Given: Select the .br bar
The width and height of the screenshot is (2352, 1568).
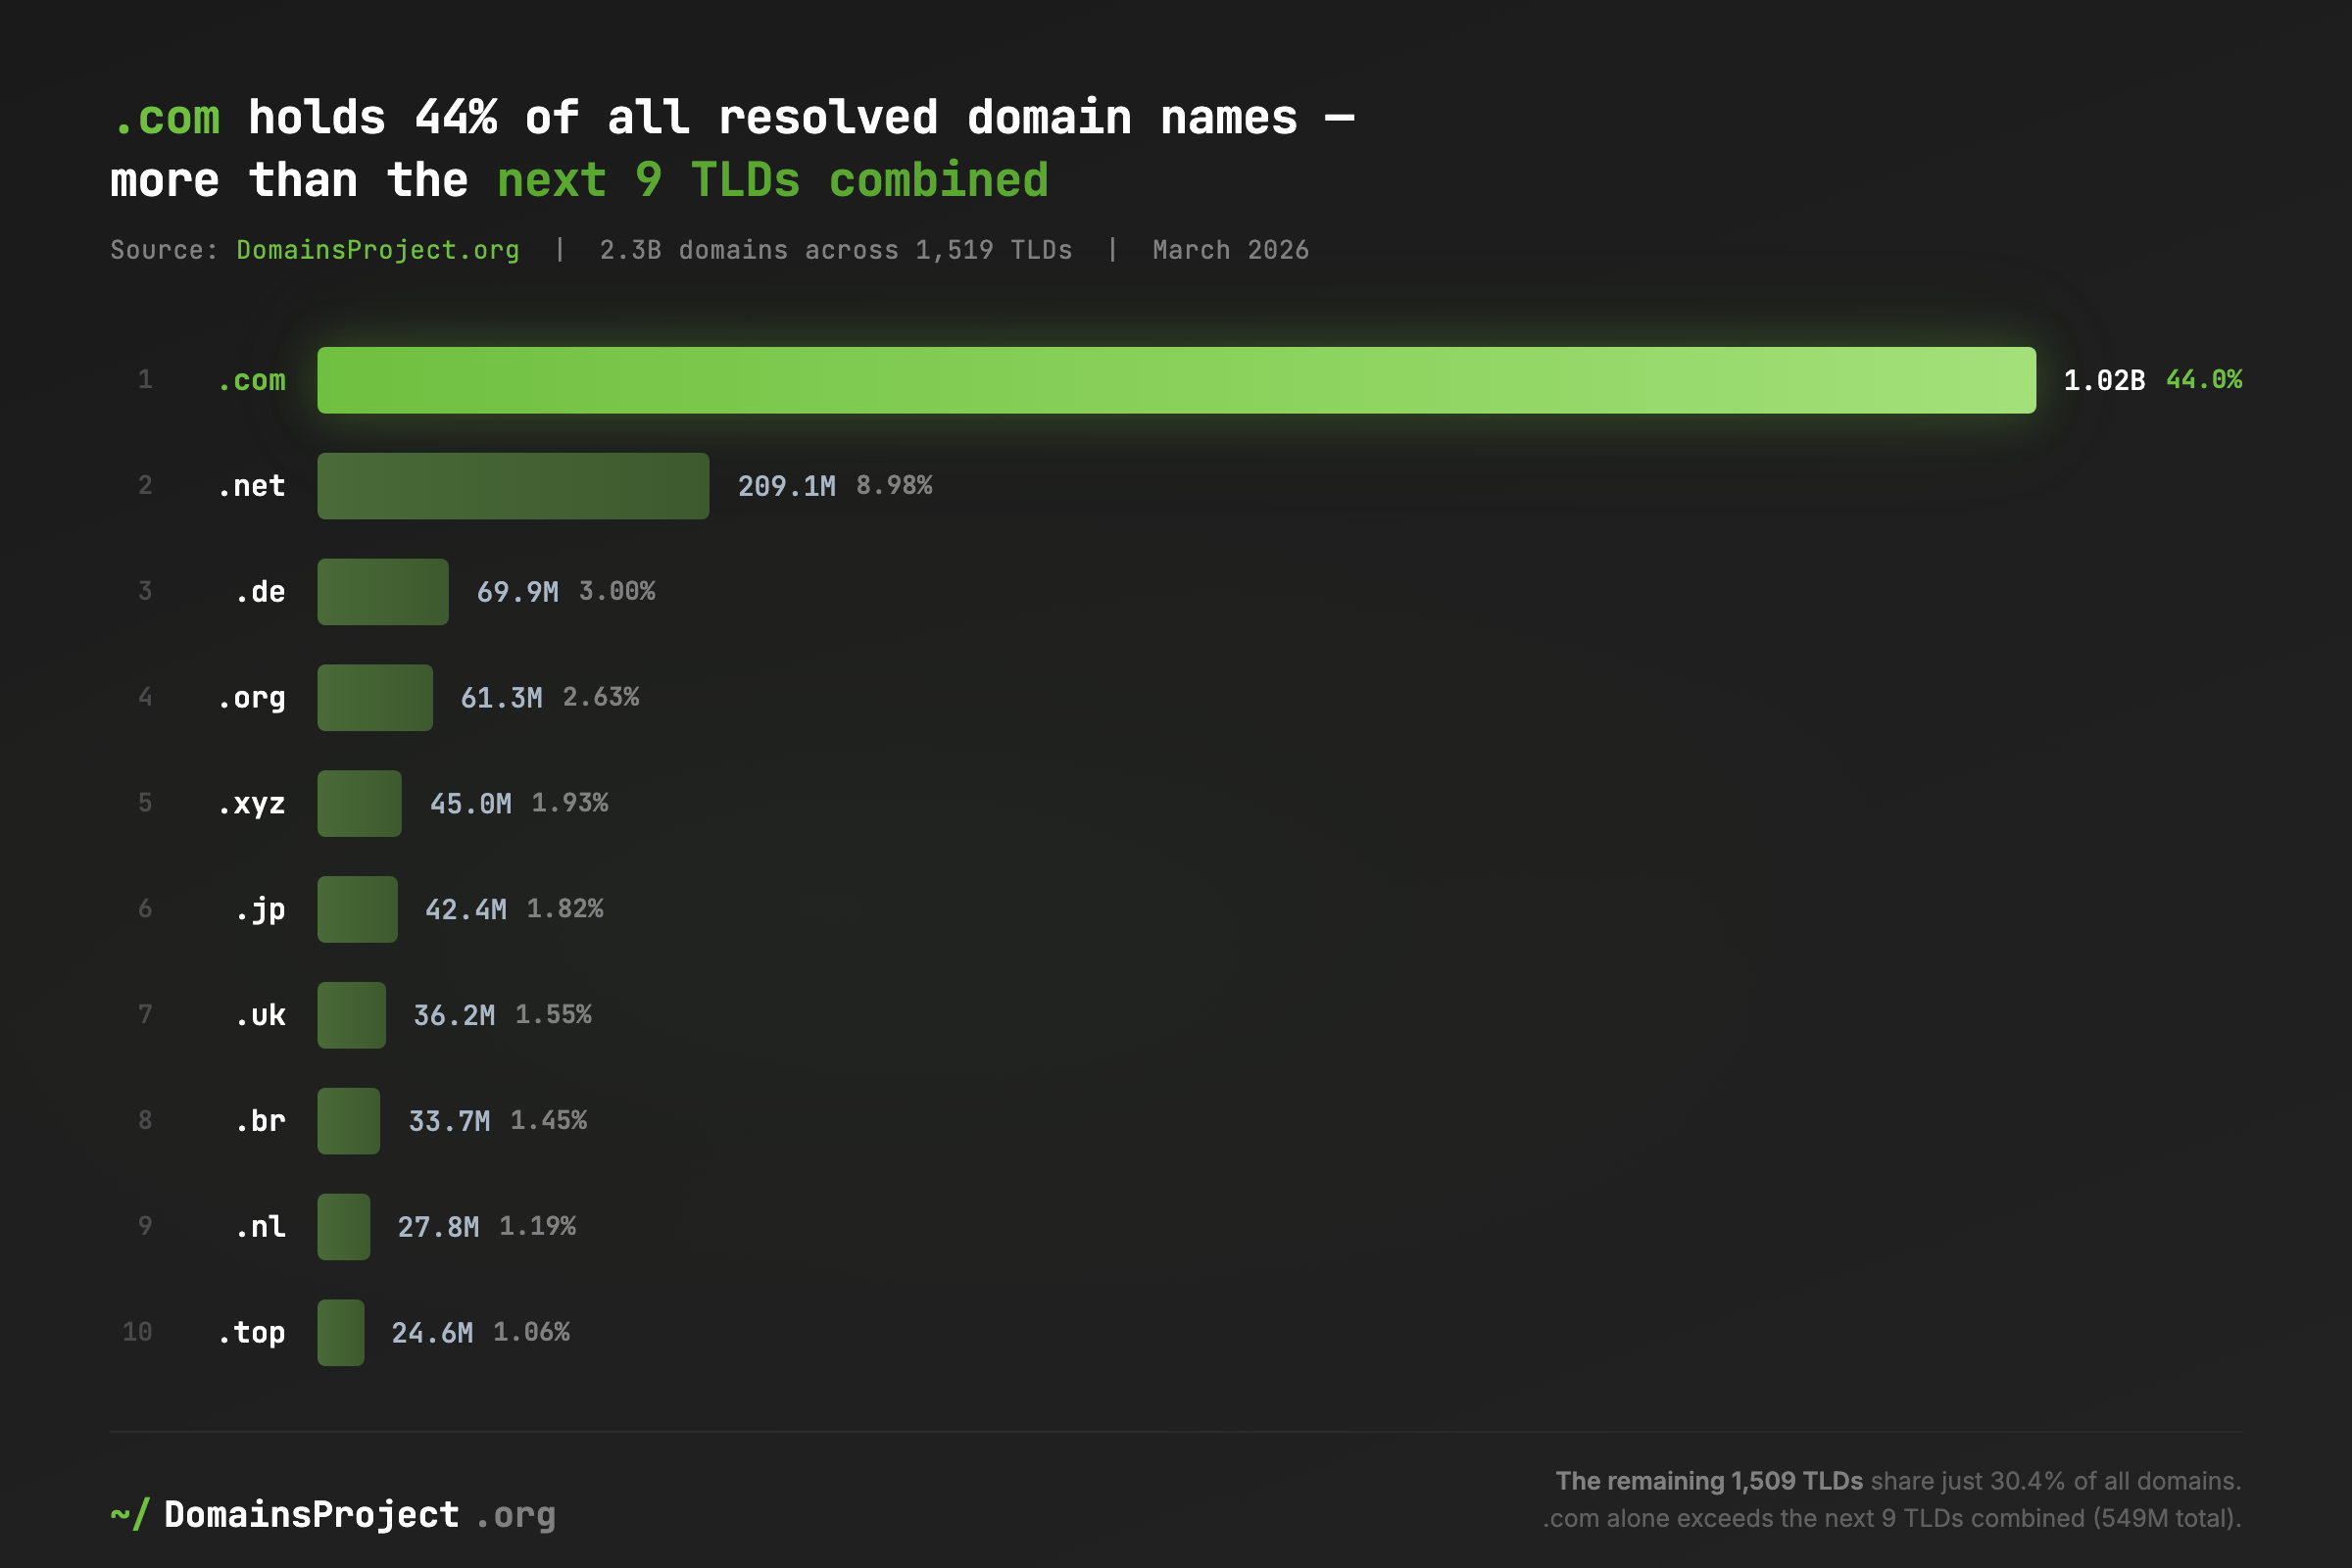Looking at the screenshot, I should [348, 1121].
